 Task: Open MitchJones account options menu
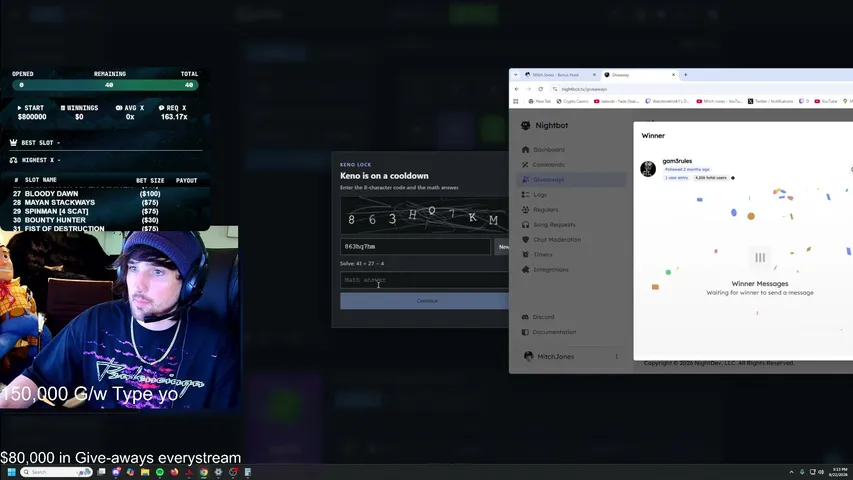616,356
